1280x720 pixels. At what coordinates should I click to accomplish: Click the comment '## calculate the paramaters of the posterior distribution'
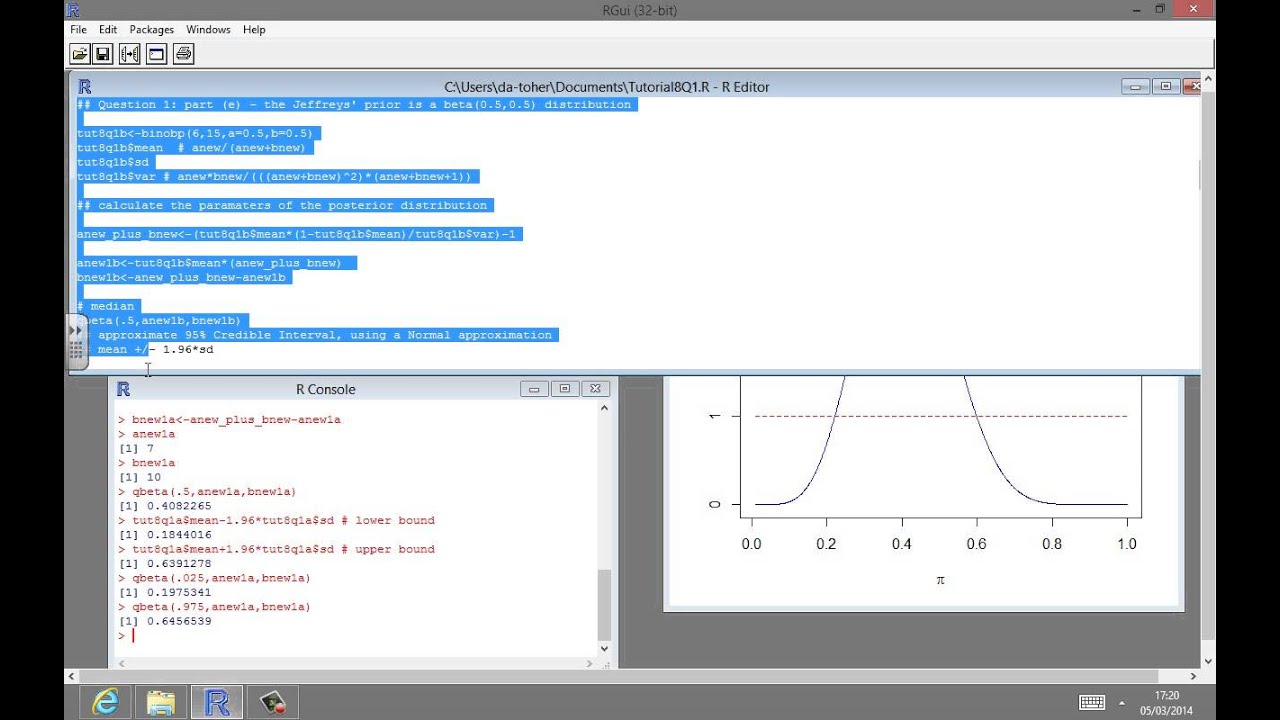click(282, 205)
